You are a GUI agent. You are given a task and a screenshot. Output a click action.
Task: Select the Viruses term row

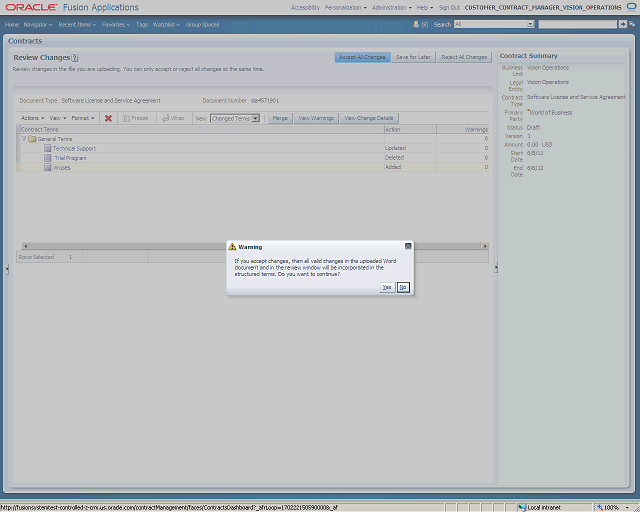(x=252, y=167)
